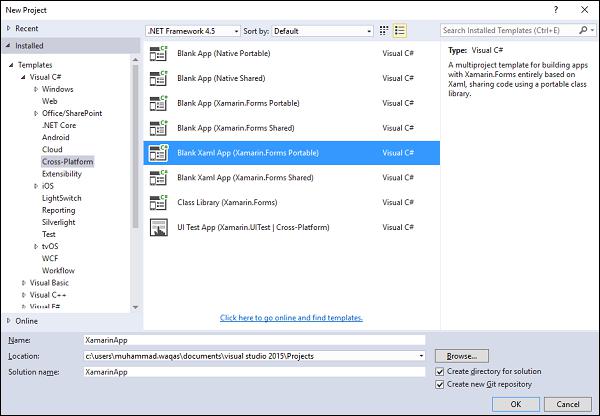The width and height of the screenshot is (600, 416).
Task: Select the Android template category
Action: pos(55,137)
